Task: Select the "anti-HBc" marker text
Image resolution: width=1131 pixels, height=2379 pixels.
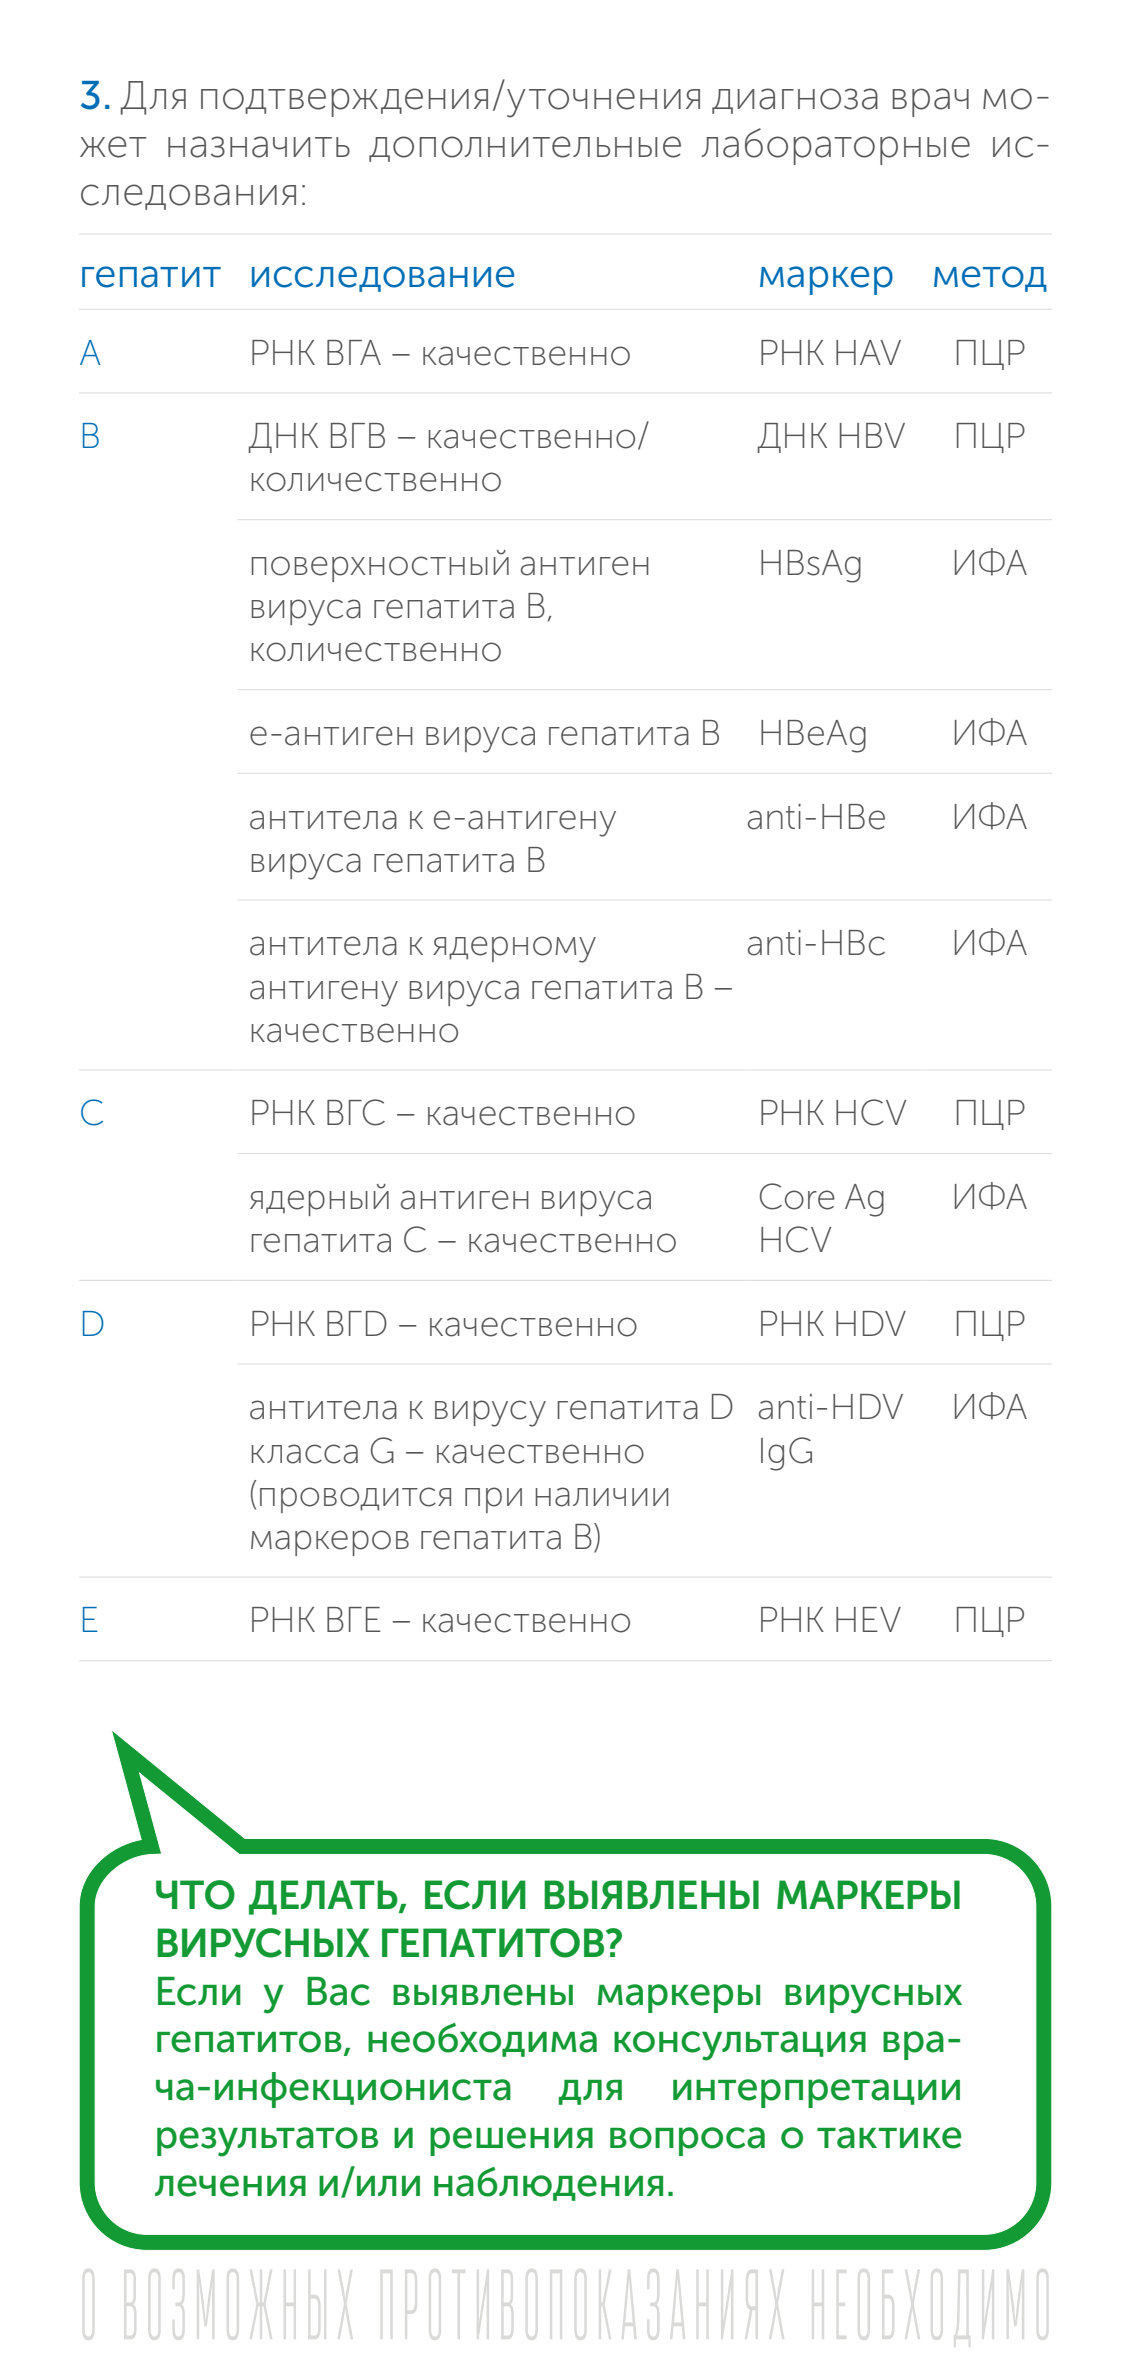Action: [x=816, y=943]
